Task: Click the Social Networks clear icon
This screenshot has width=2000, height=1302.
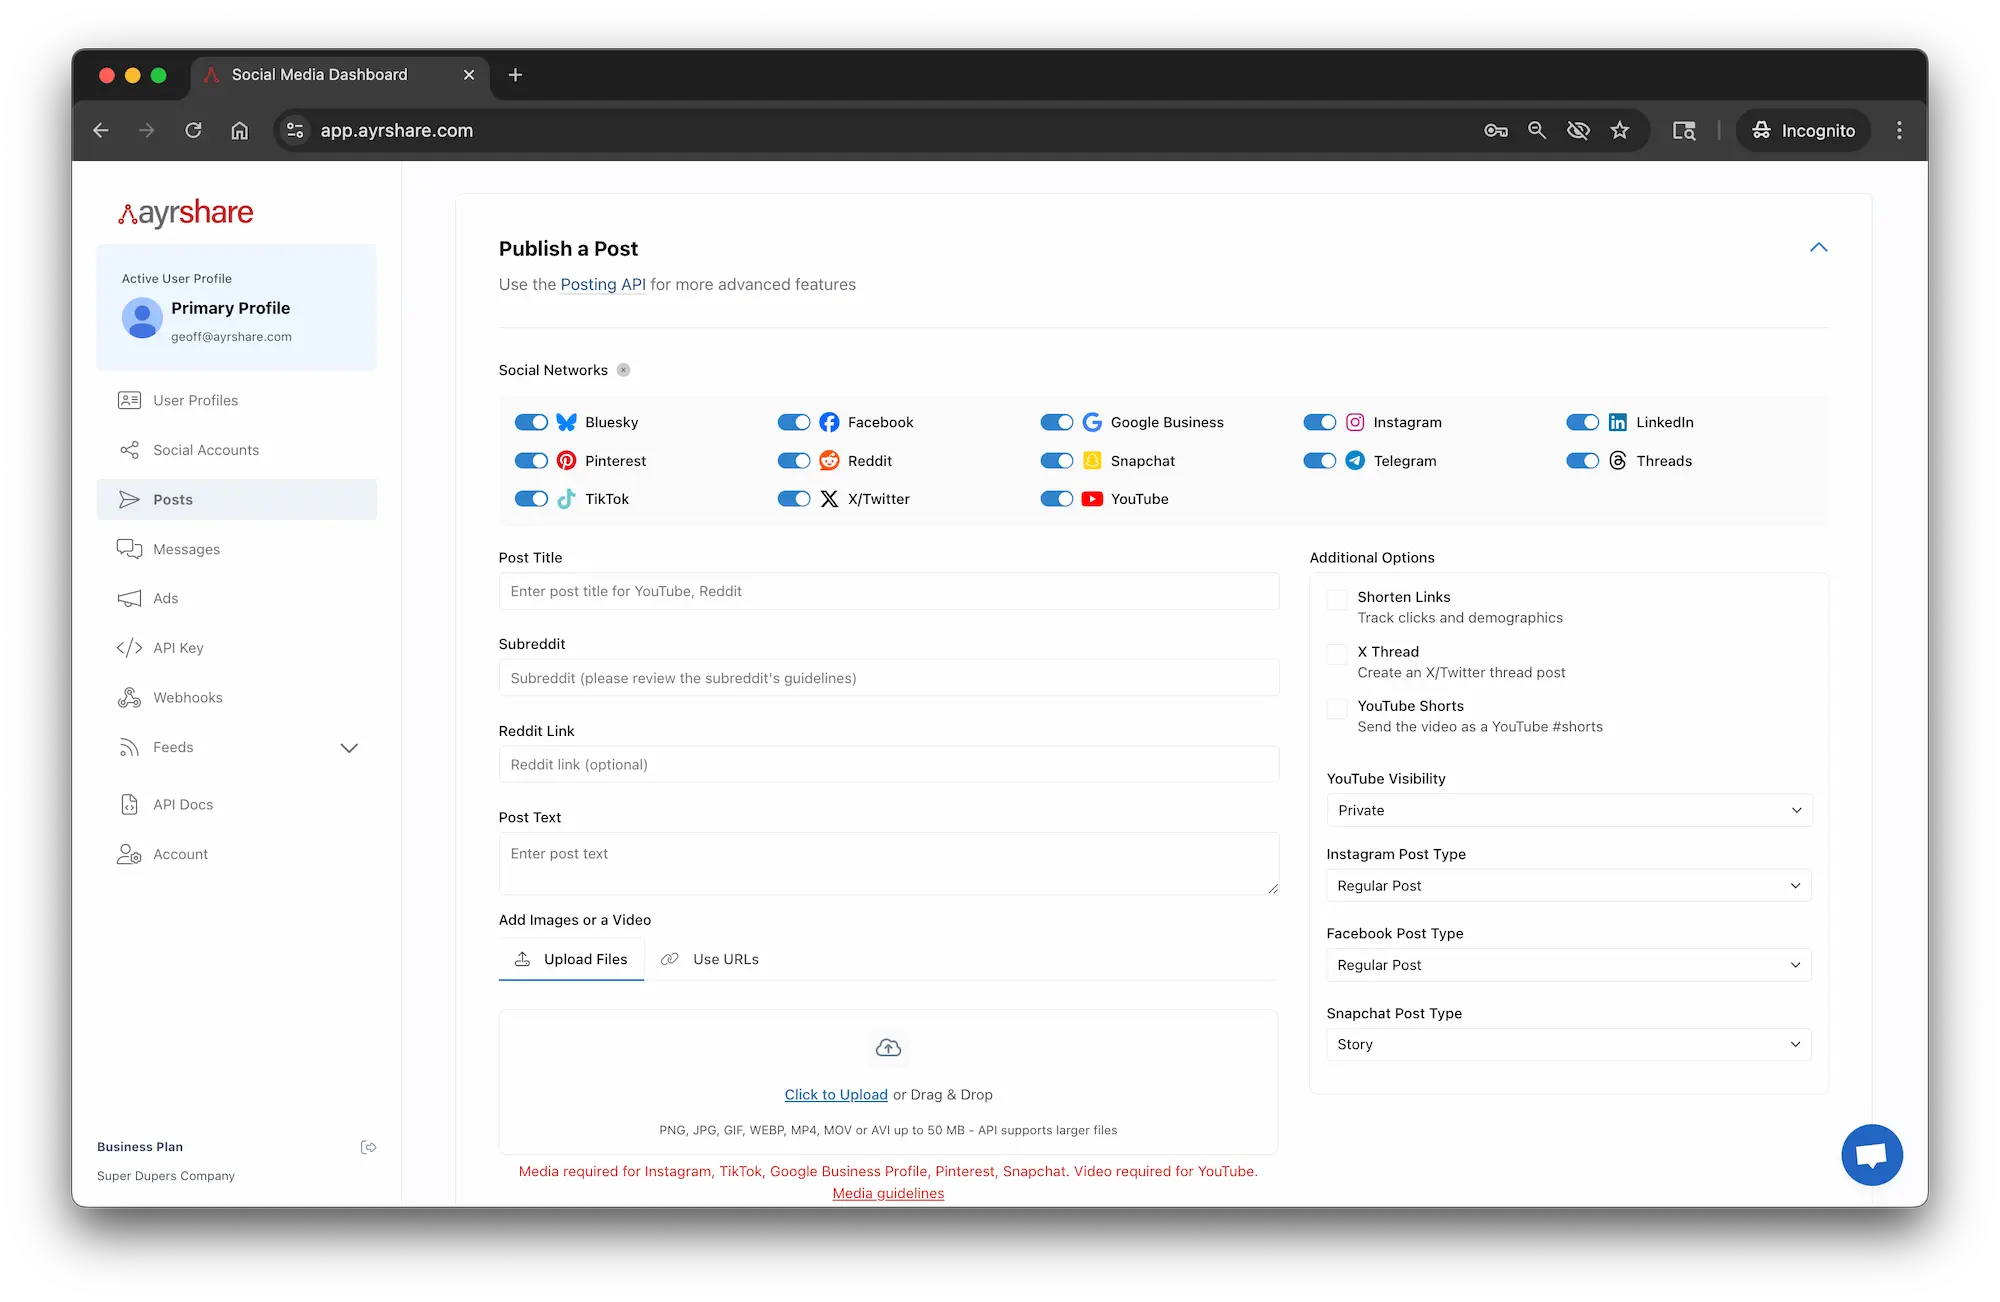Action: [623, 370]
